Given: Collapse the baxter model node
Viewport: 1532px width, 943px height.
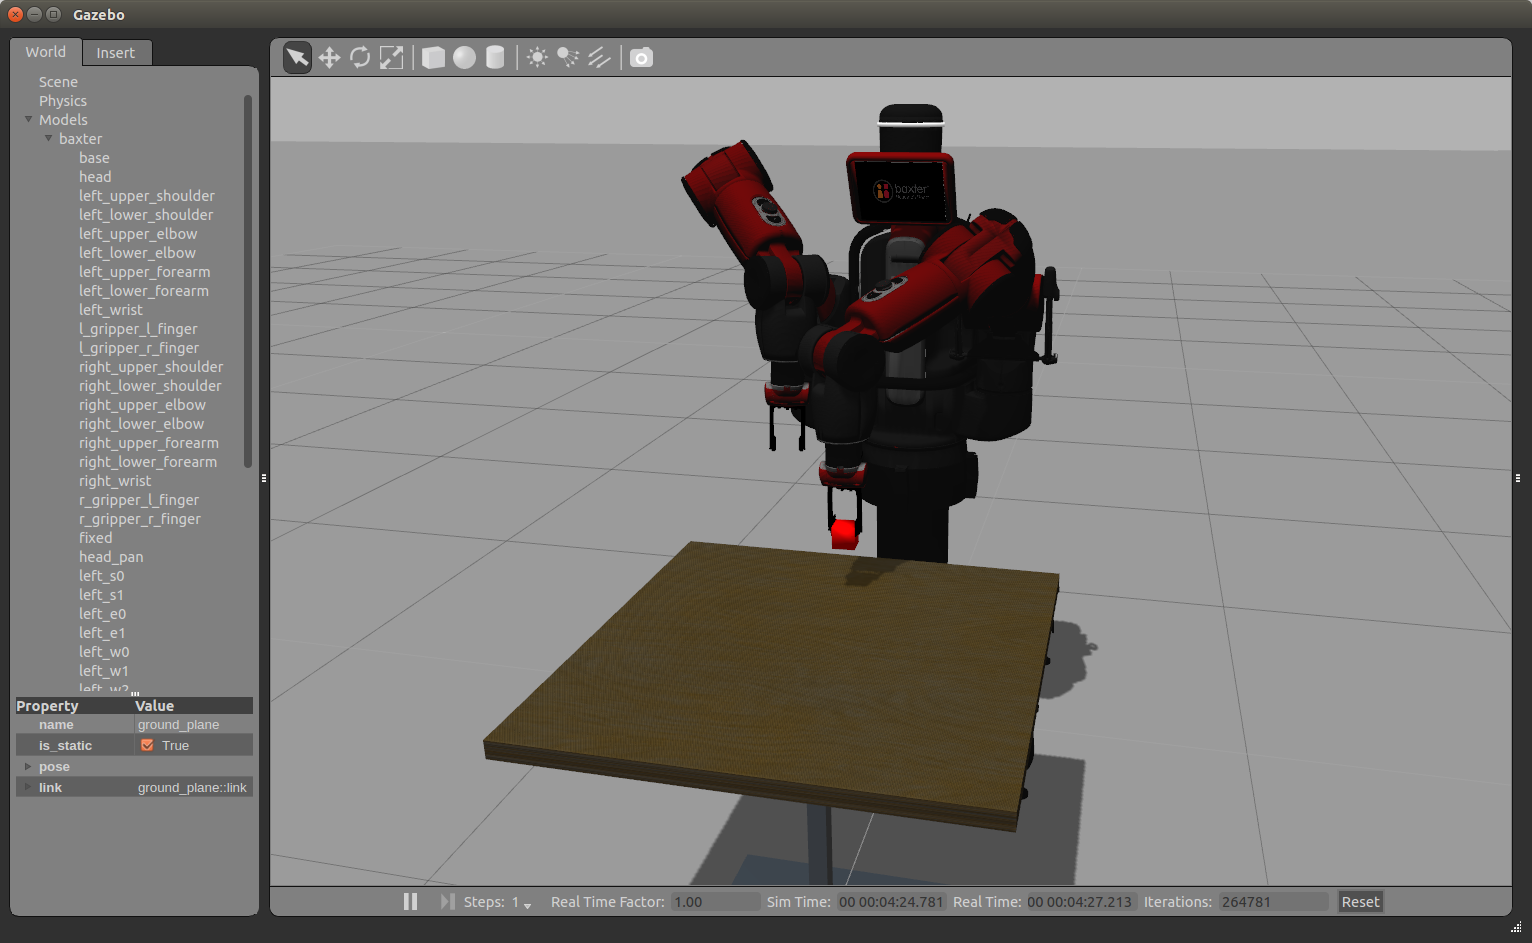Looking at the screenshot, I should [x=48, y=138].
